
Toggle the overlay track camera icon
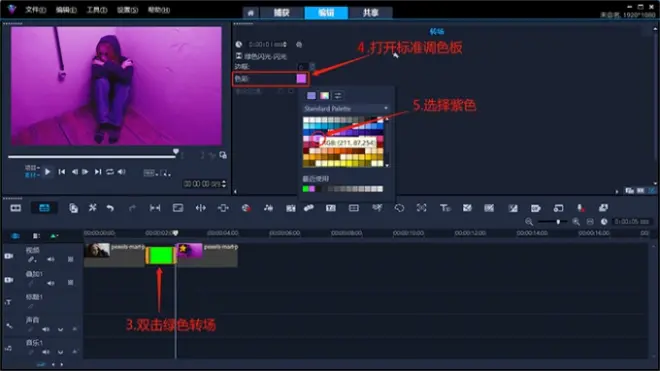pos(9,280)
